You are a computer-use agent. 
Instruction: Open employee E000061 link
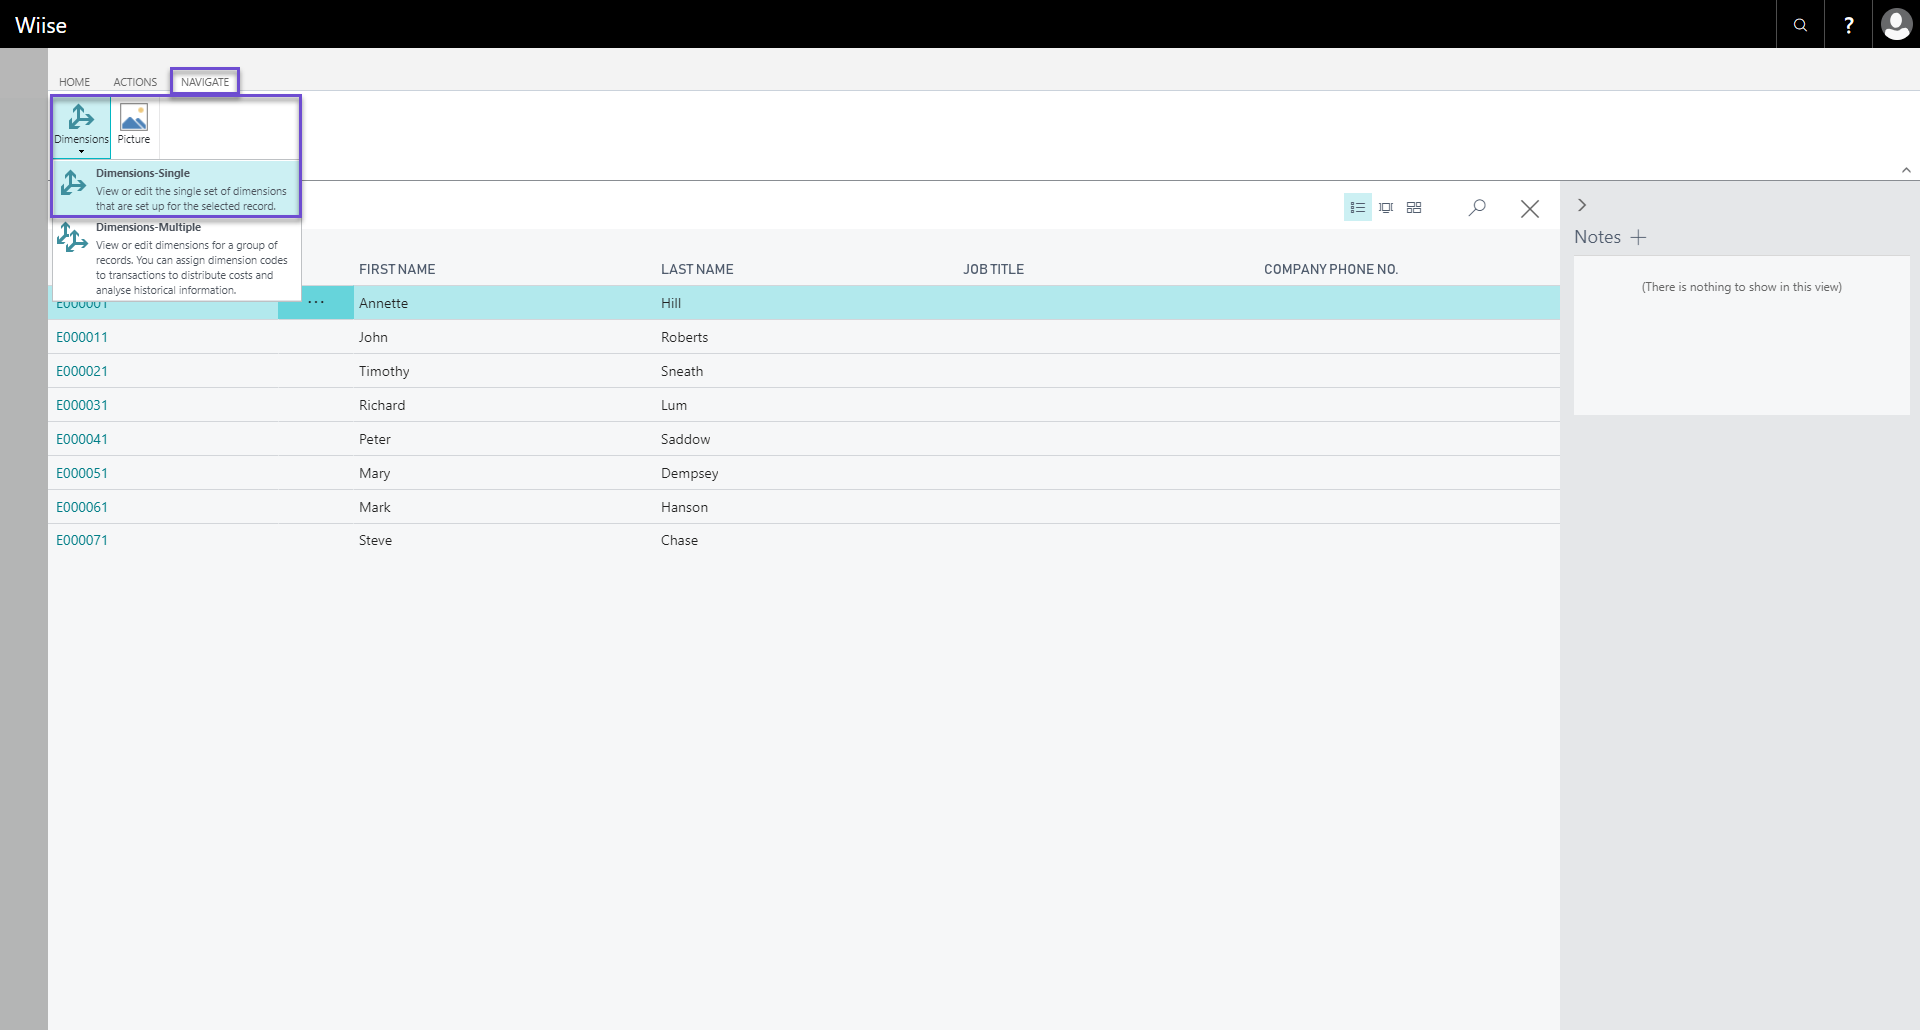(82, 507)
